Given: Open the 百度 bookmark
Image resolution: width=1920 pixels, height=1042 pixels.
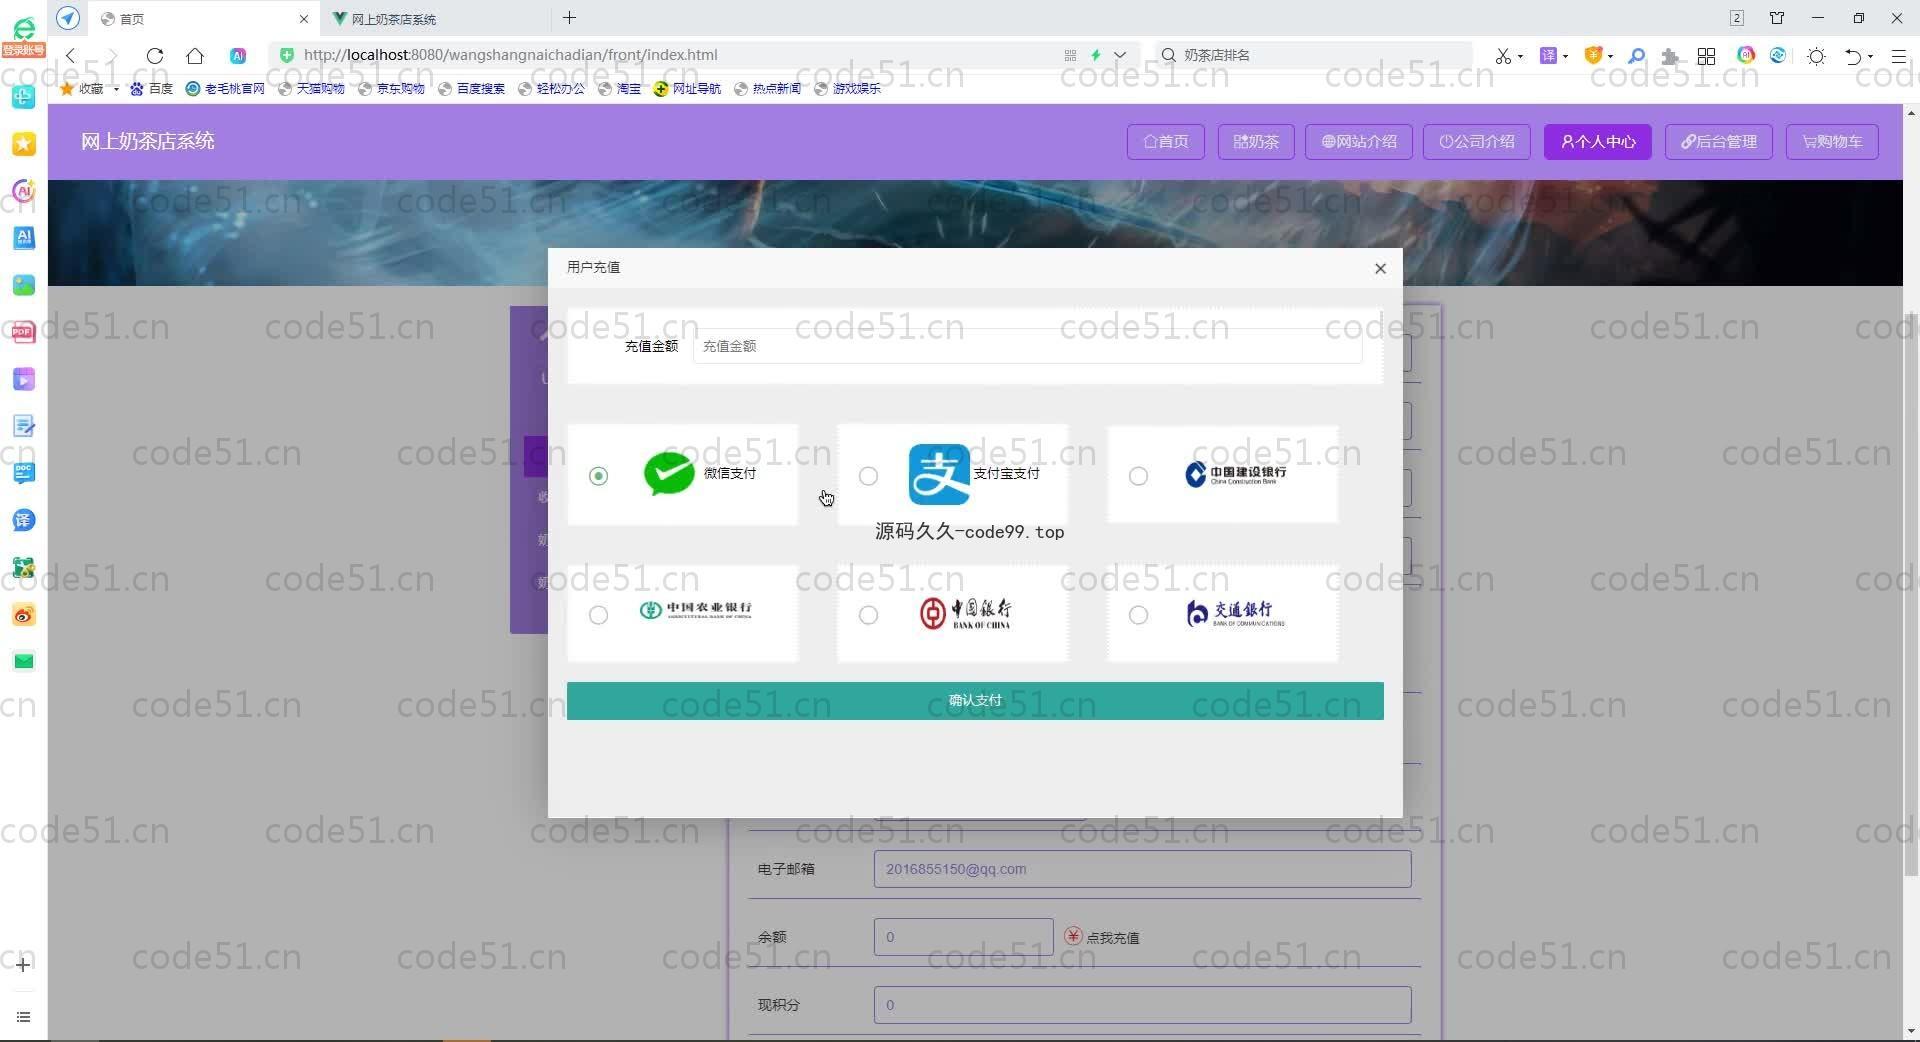Looking at the screenshot, I should [152, 89].
